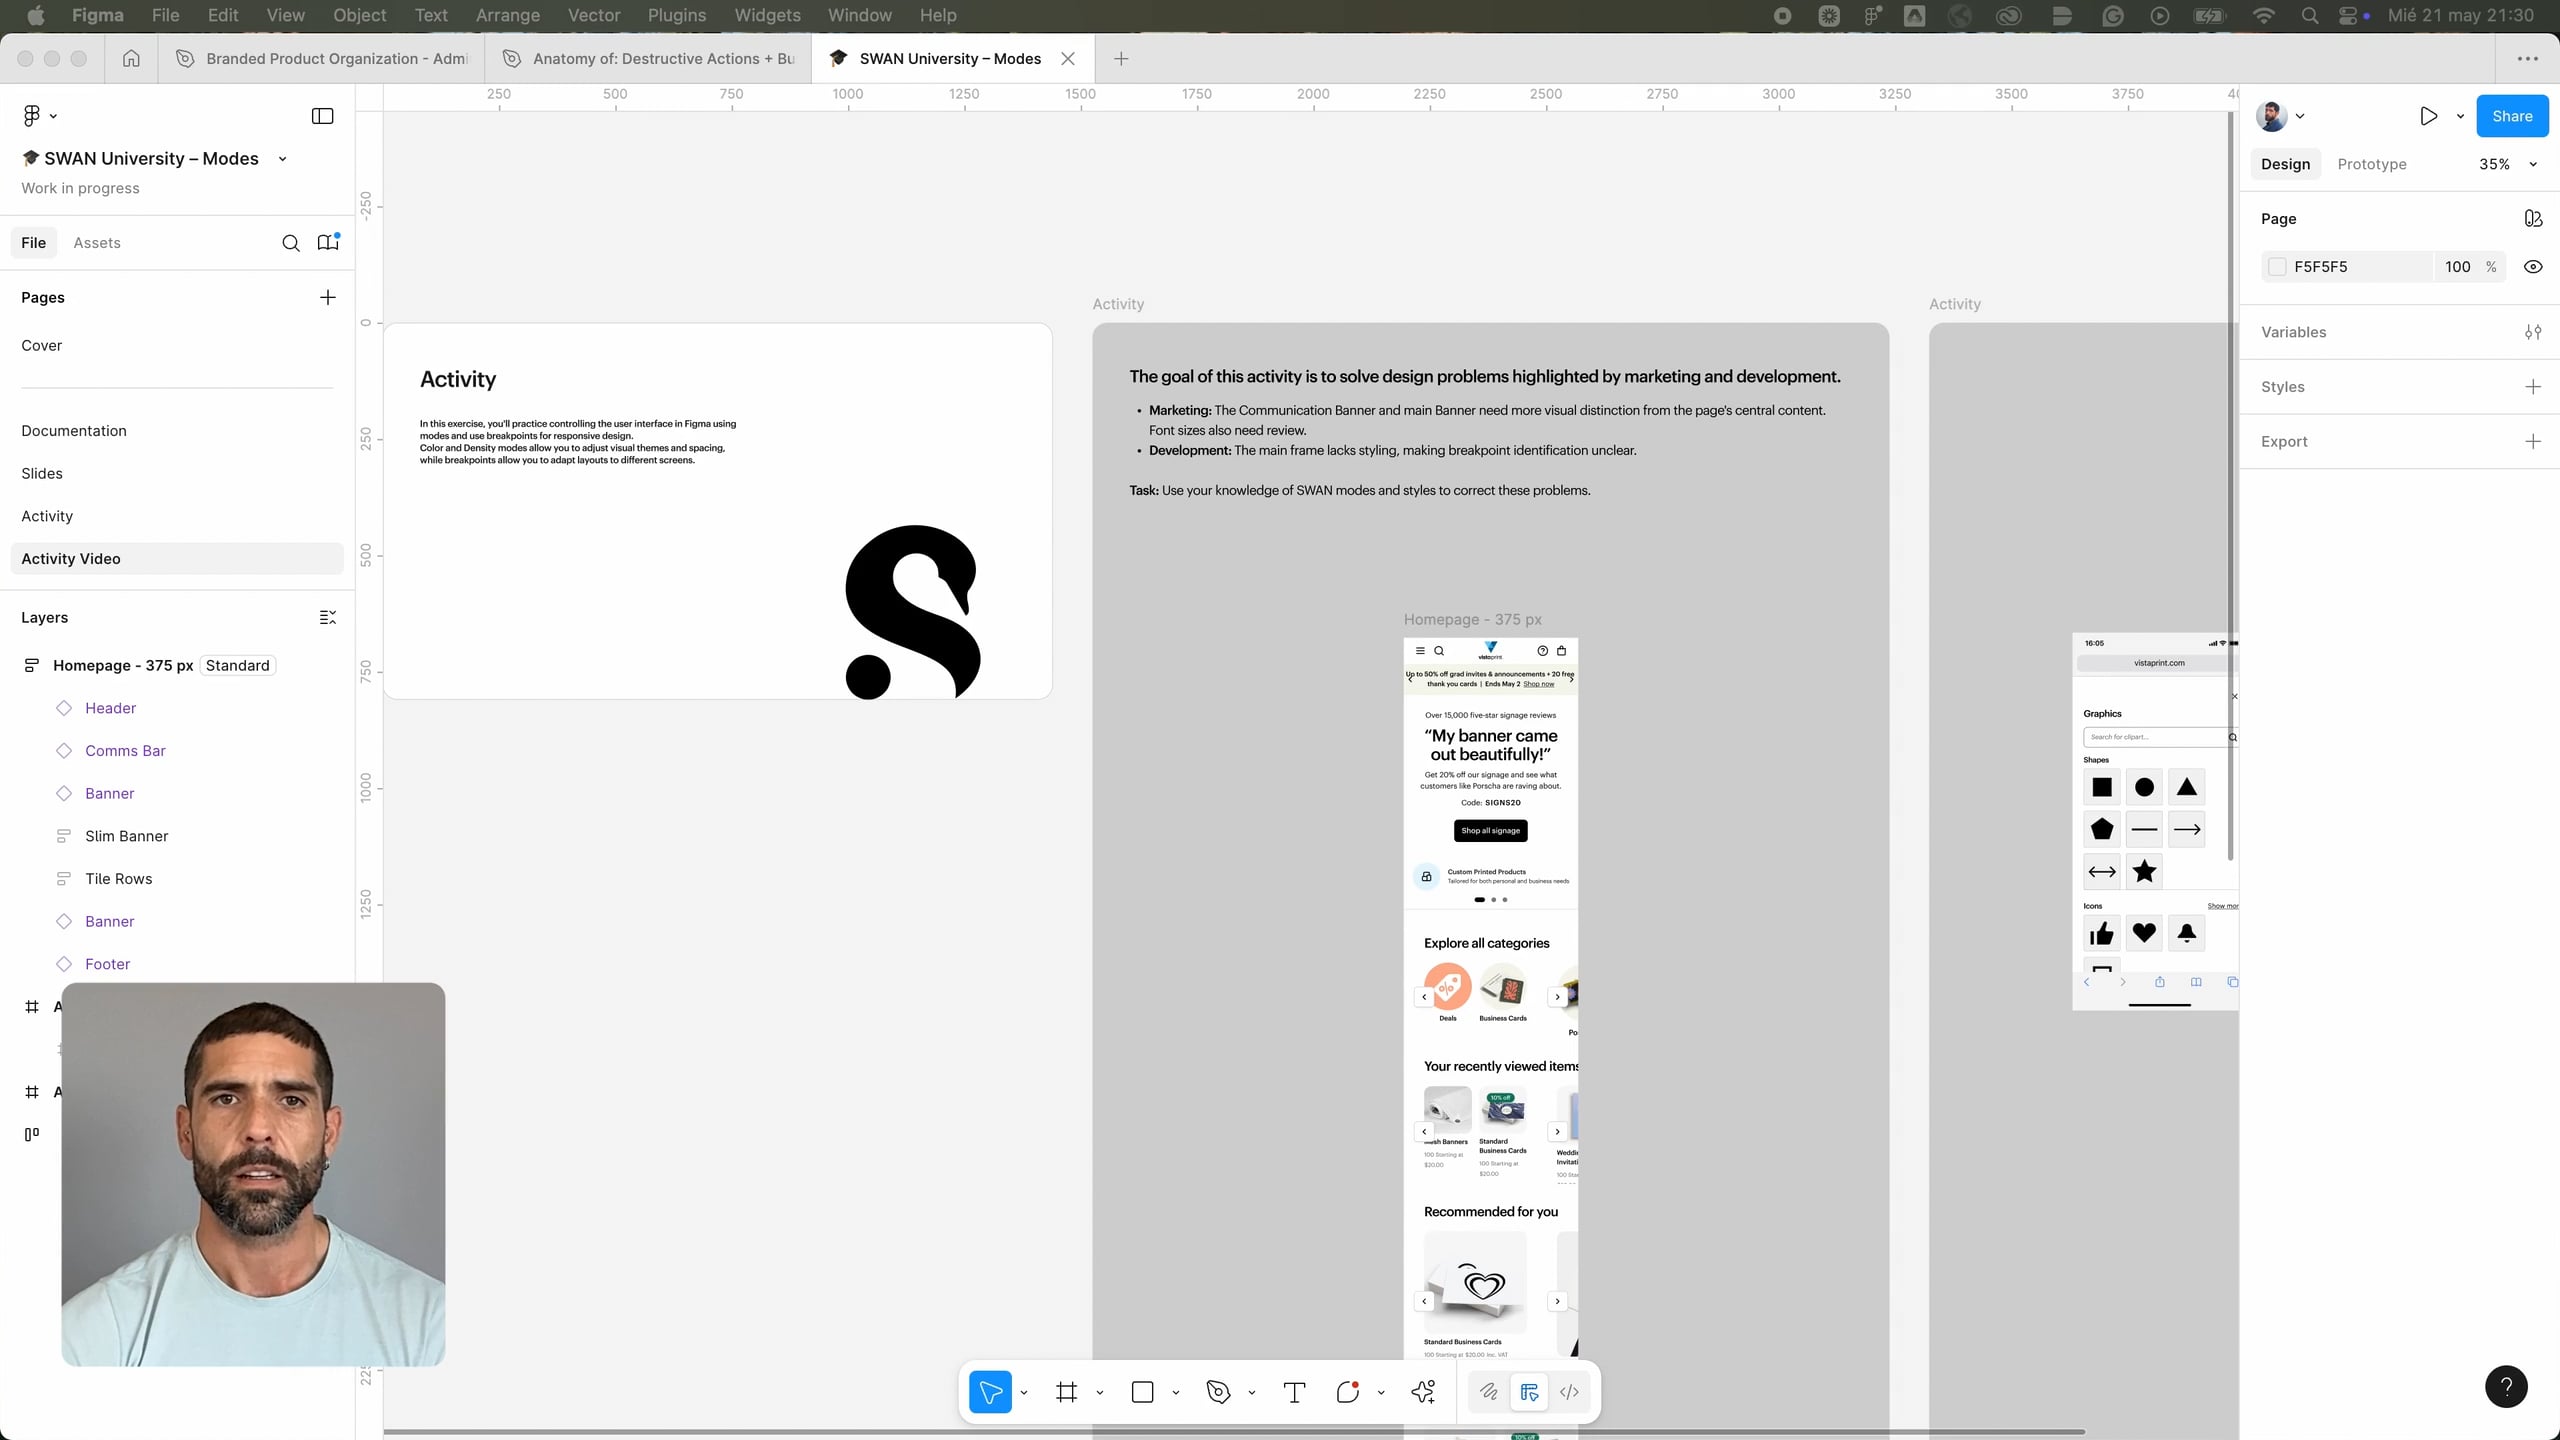The image size is (2560, 1440).
Task: Open the Activity page
Action: pos(47,516)
